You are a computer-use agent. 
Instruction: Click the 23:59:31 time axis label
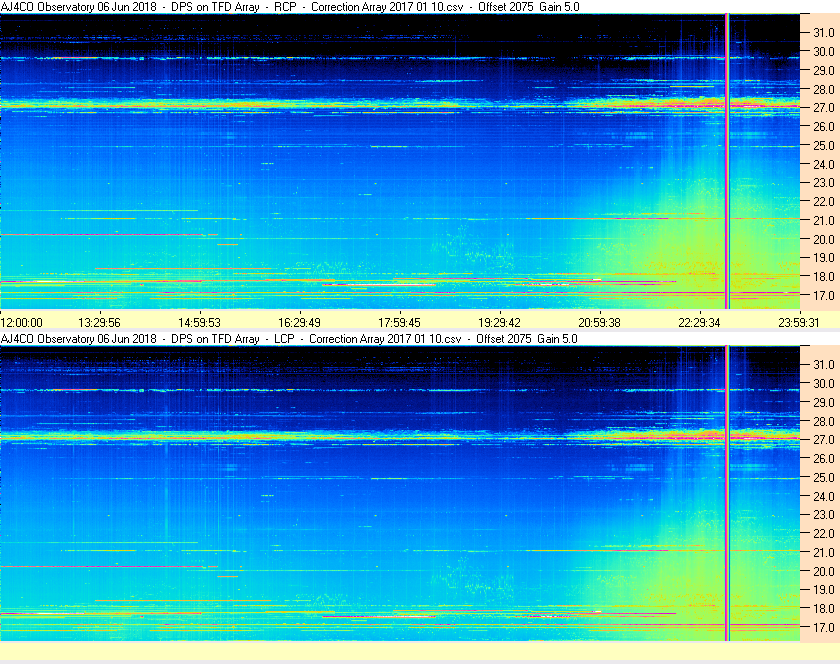tap(799, 323)
